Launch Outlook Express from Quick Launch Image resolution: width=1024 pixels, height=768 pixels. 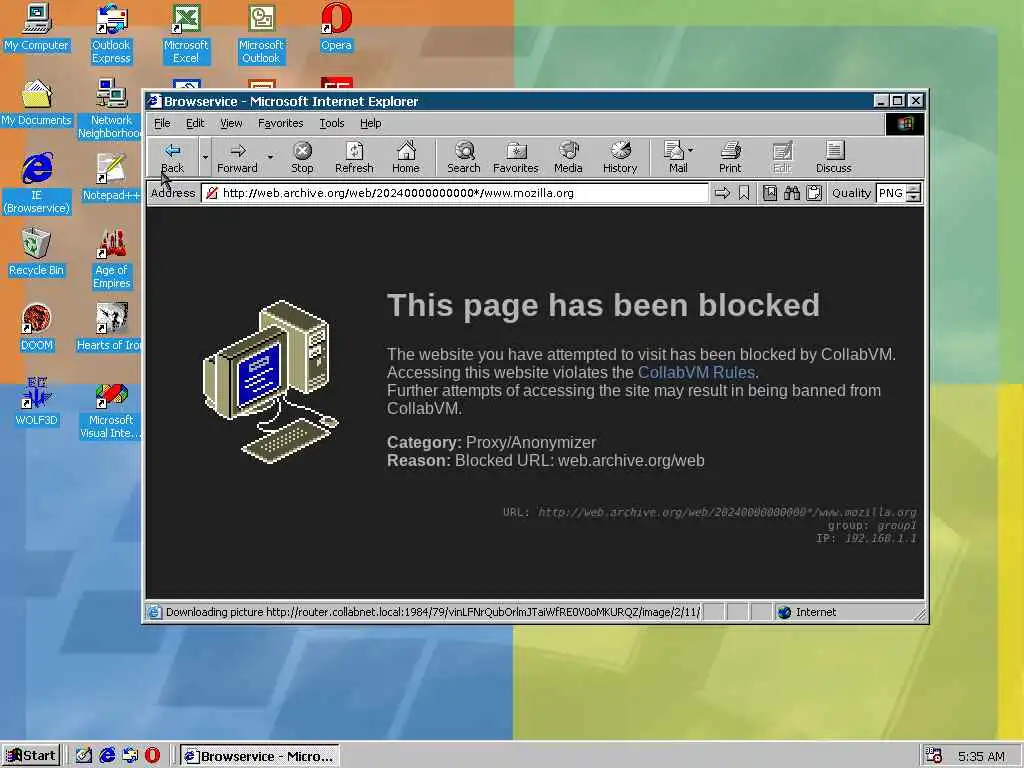pos(130,756)
